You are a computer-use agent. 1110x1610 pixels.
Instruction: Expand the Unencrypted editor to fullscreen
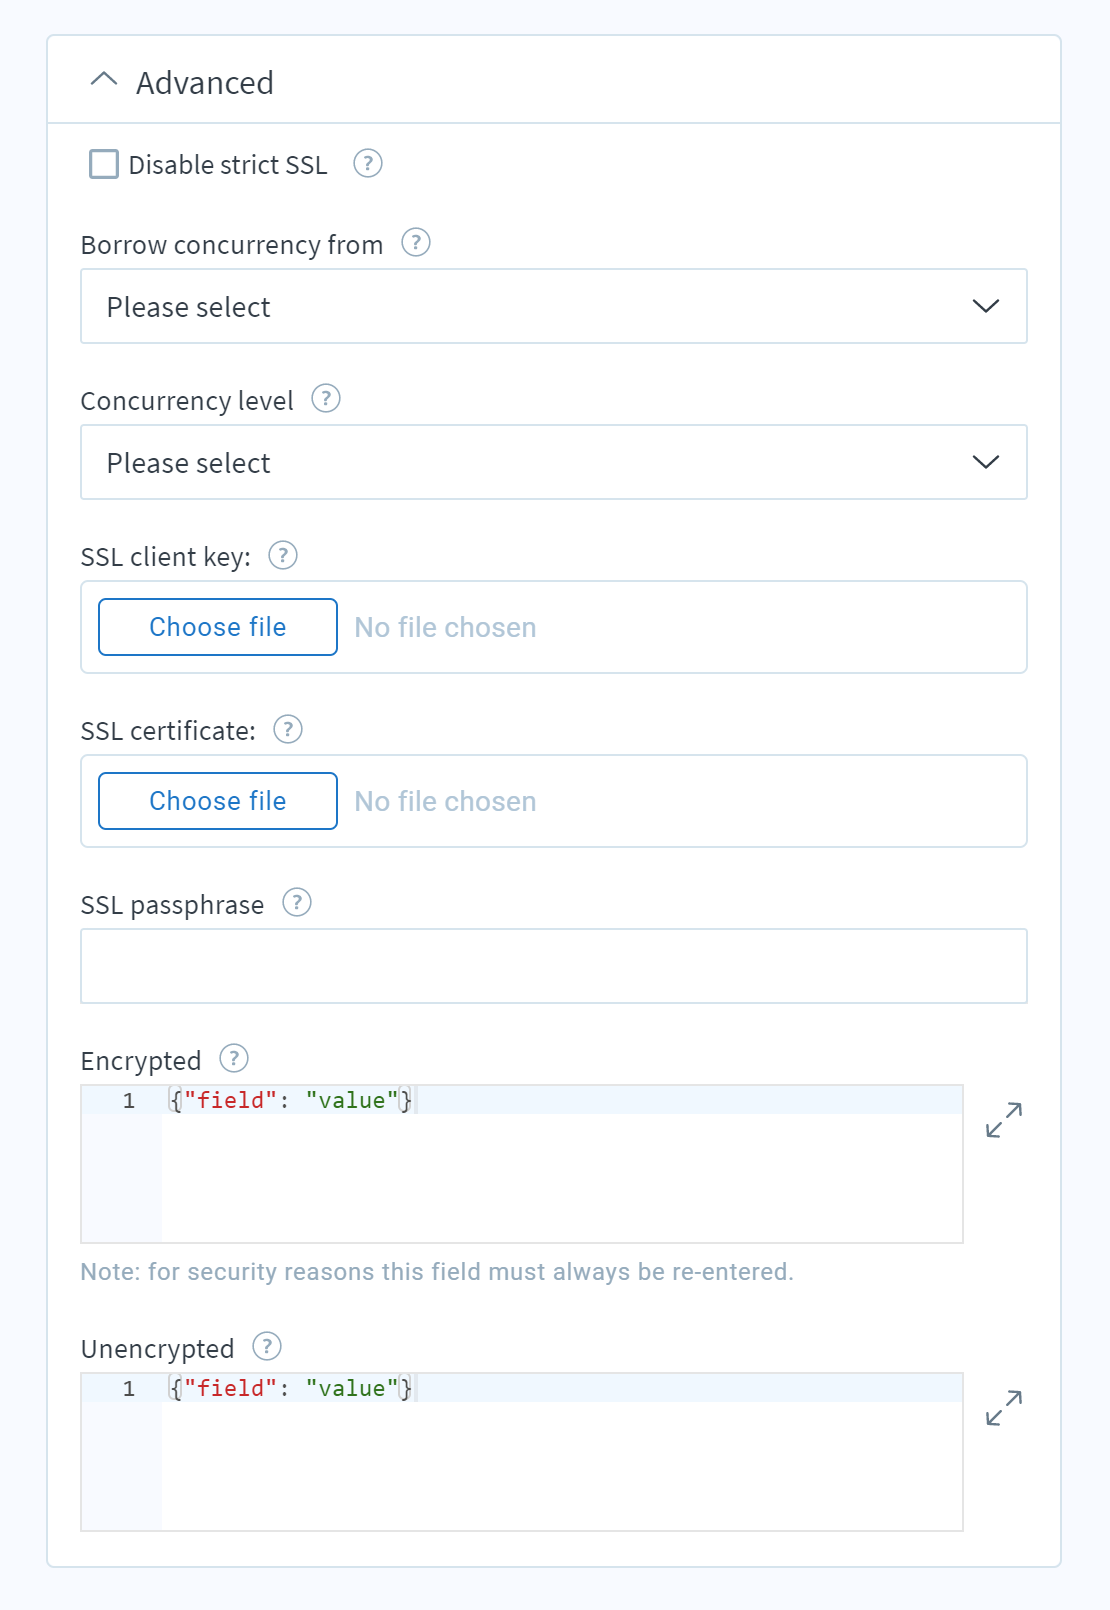click(x=1004, y=1408)
